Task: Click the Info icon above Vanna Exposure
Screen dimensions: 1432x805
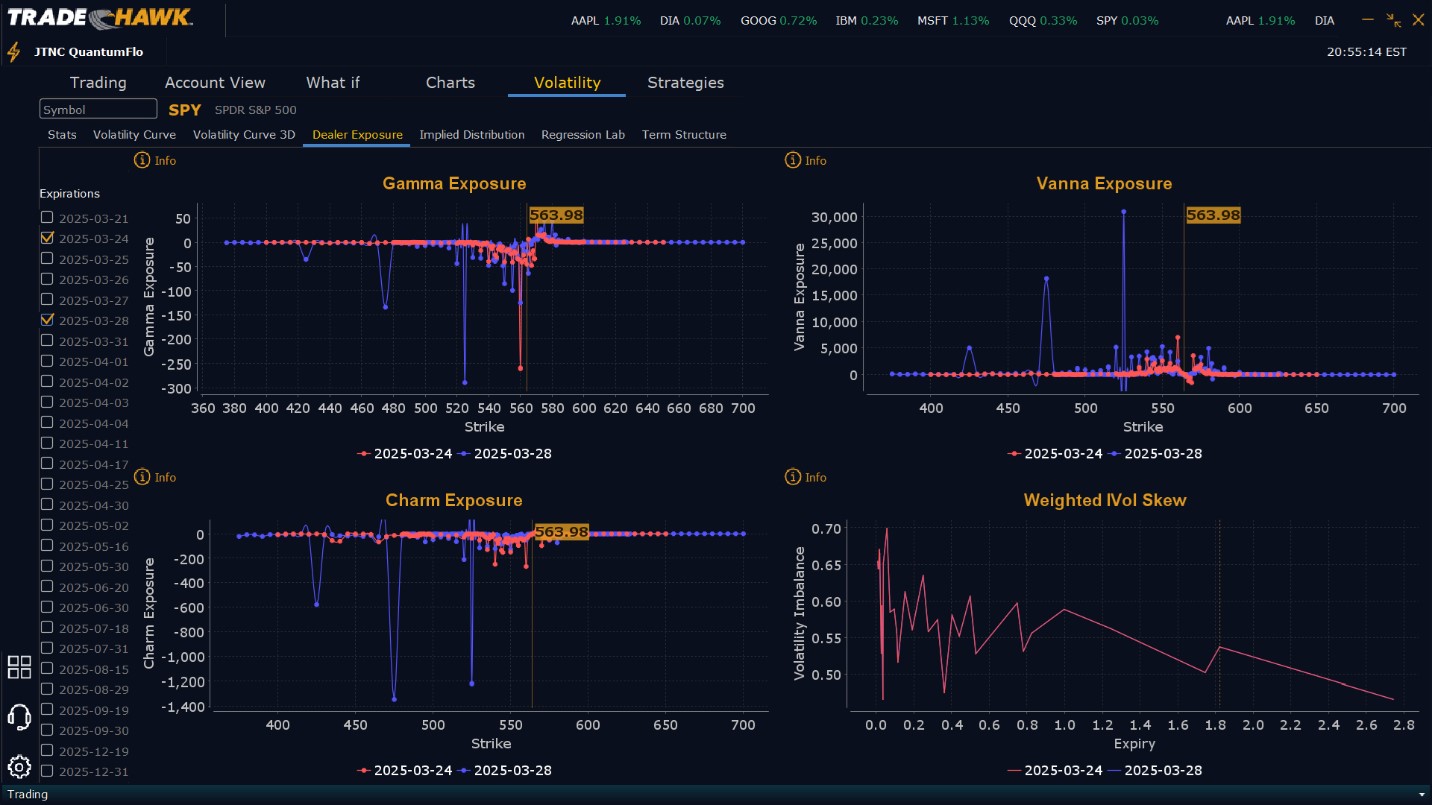Action: [x=793, y=160]
